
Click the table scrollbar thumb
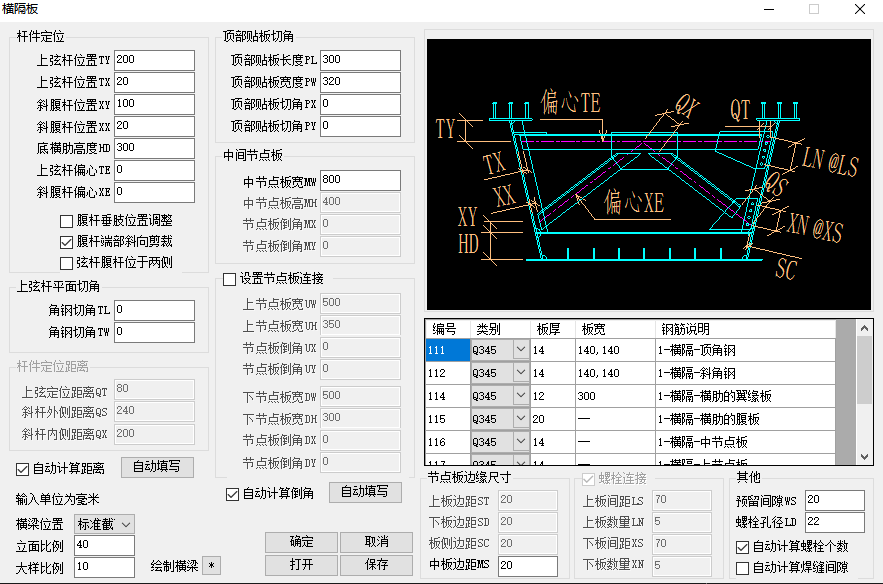(x=864, y=369)
